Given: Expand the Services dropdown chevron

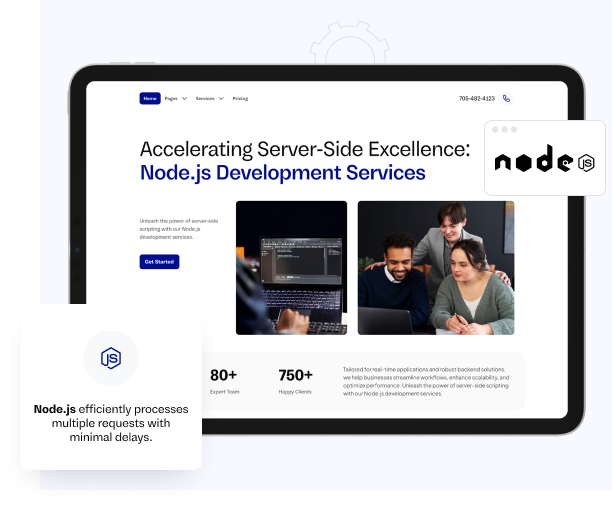Looking at the screenshot, I should (x=221, y=98).
